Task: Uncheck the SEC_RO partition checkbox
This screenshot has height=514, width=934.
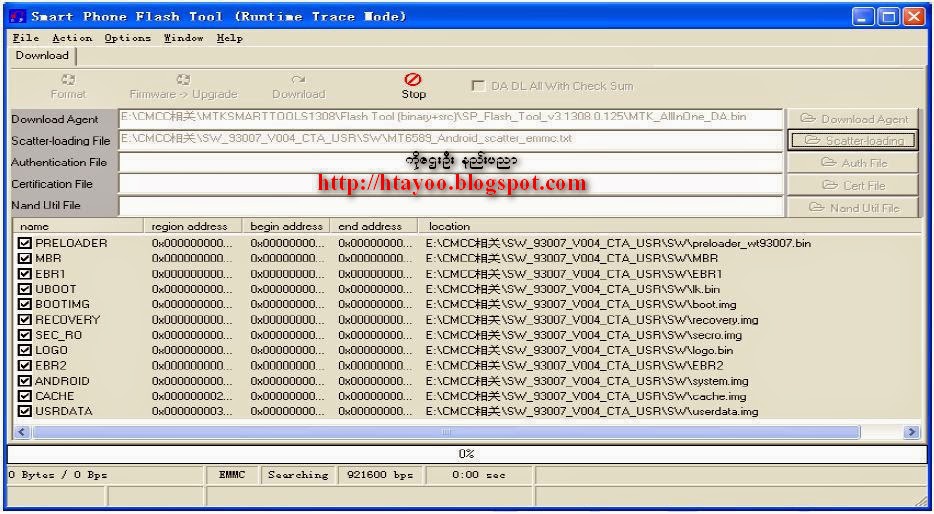Action: (24, 335)
